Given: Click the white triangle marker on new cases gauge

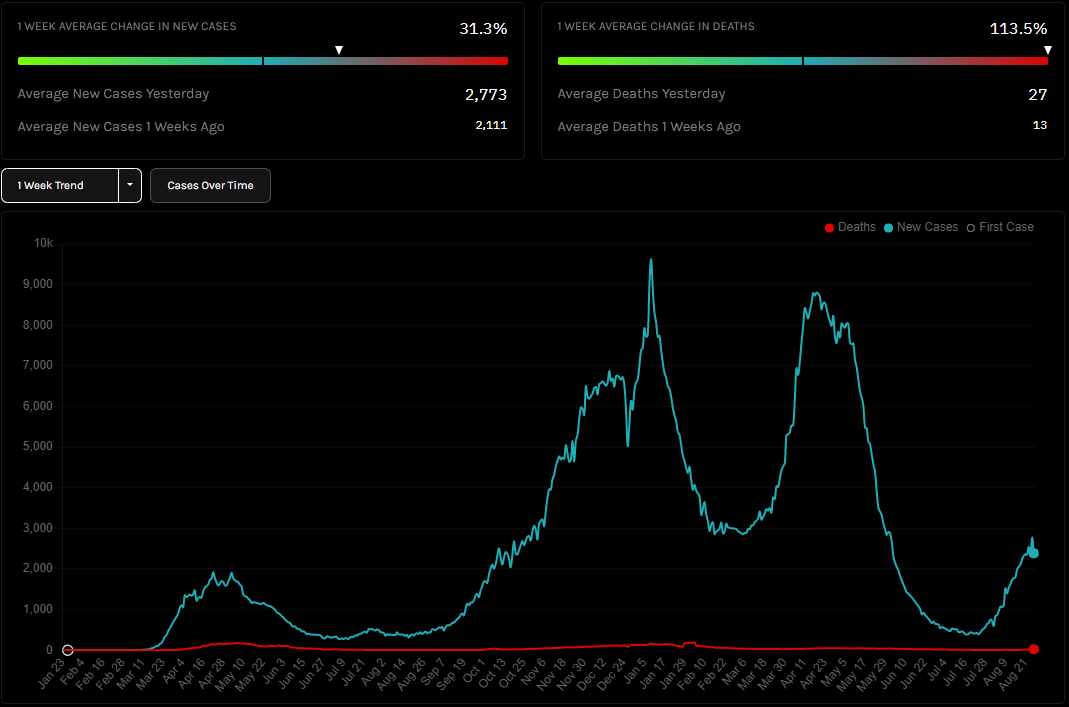Looking at the screenshot, I should (339, 50).
